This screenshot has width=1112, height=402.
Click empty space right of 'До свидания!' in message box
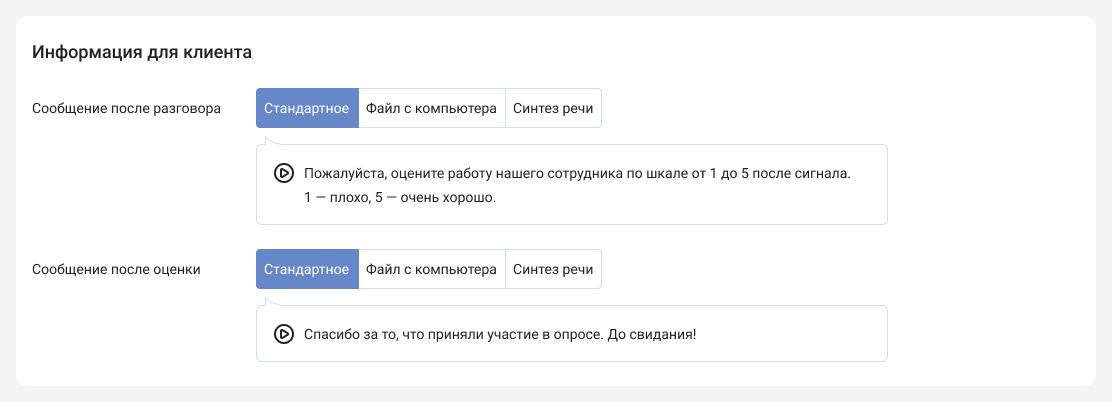(x=790, y=333)
